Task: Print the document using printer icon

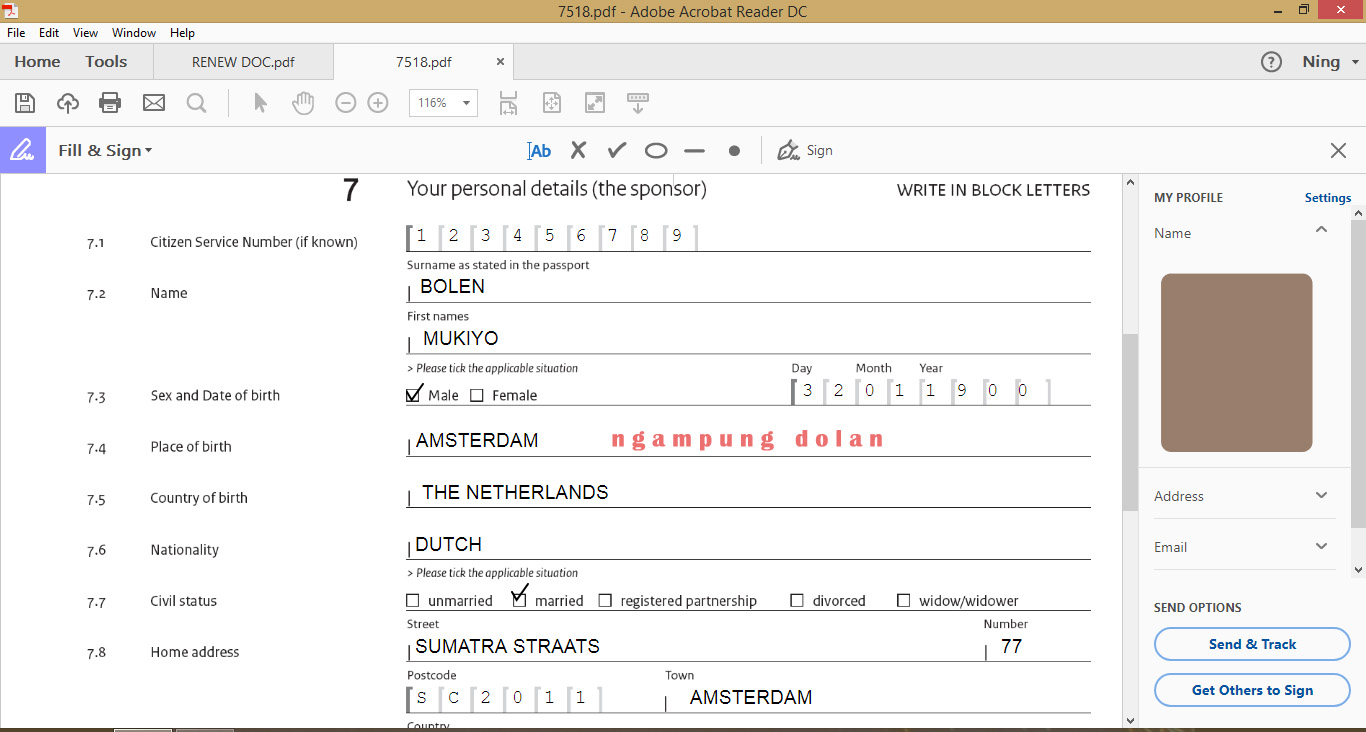Action: tap(110, 102)
